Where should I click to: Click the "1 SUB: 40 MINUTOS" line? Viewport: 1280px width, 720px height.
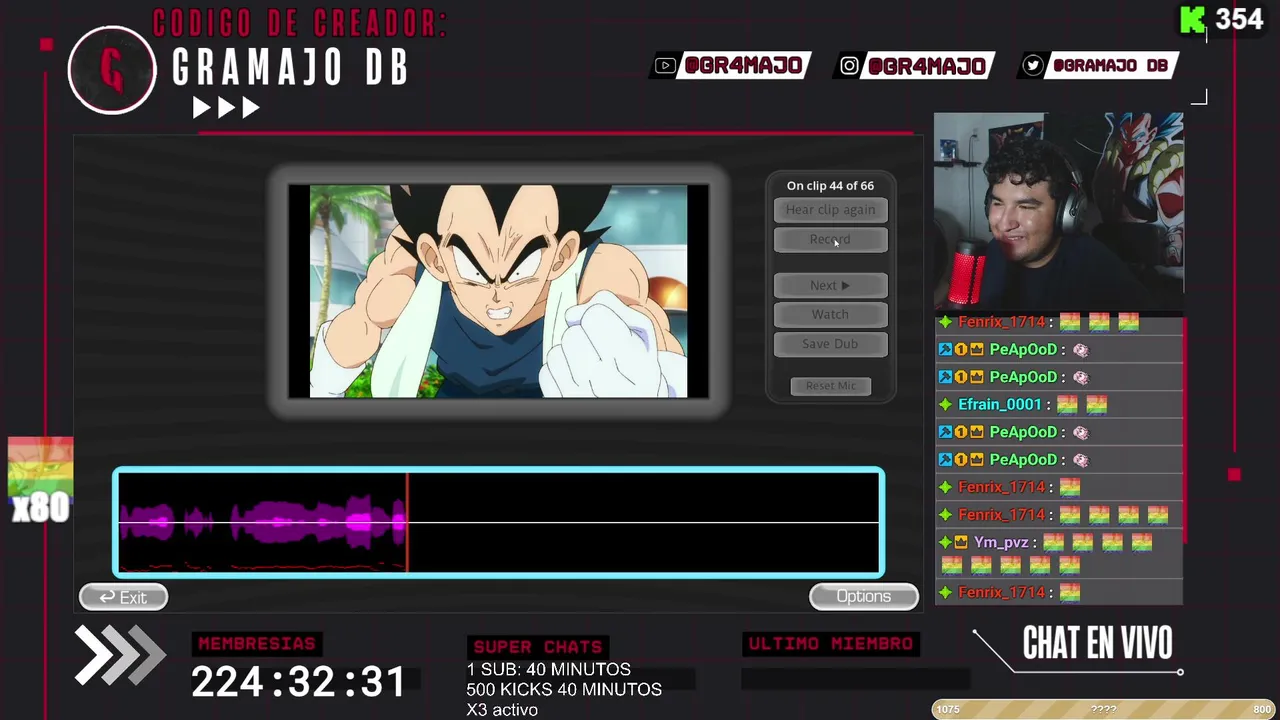pyautogui.click(x=548, y=669)
